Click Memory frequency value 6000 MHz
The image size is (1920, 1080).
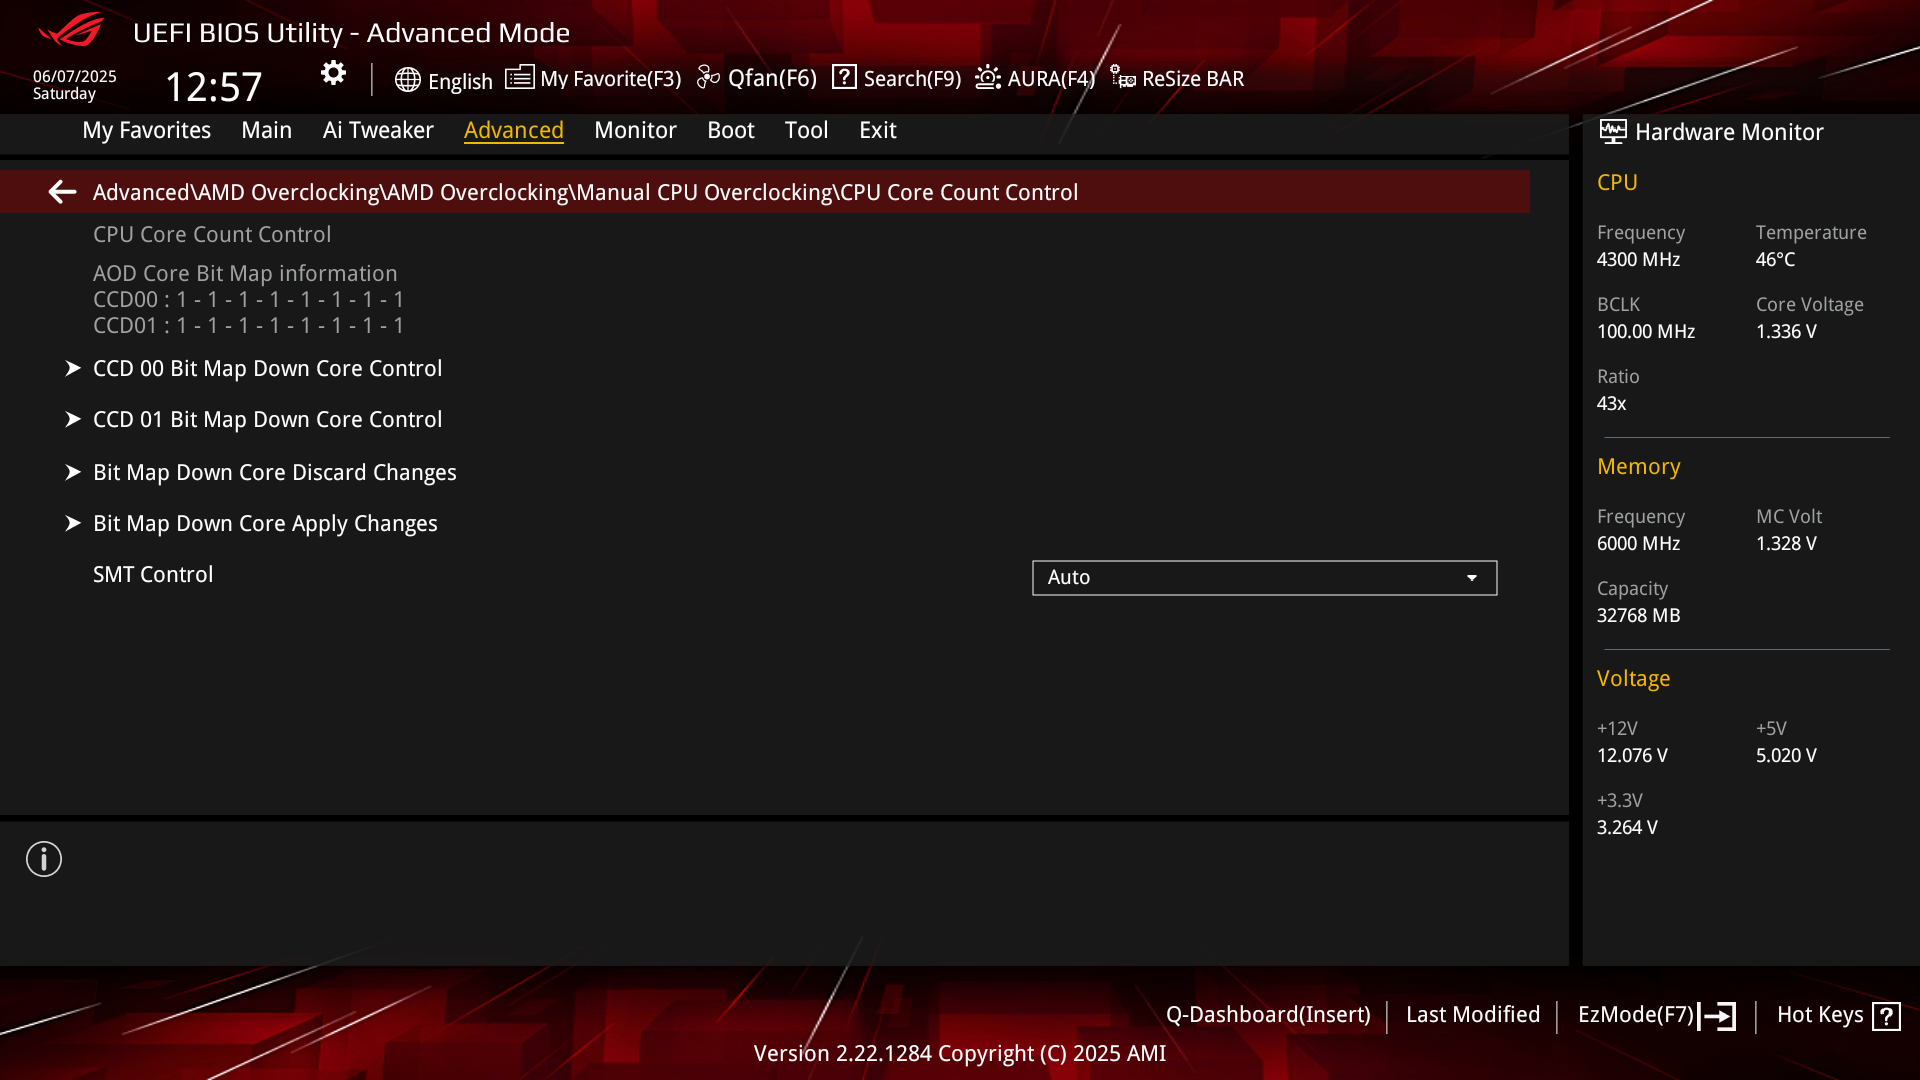click(x=1638, y=543)
